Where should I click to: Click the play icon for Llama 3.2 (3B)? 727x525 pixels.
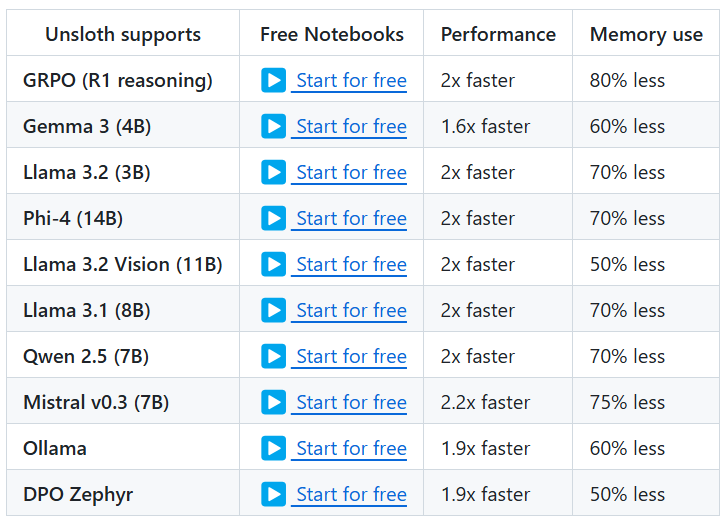pos(273,172)
